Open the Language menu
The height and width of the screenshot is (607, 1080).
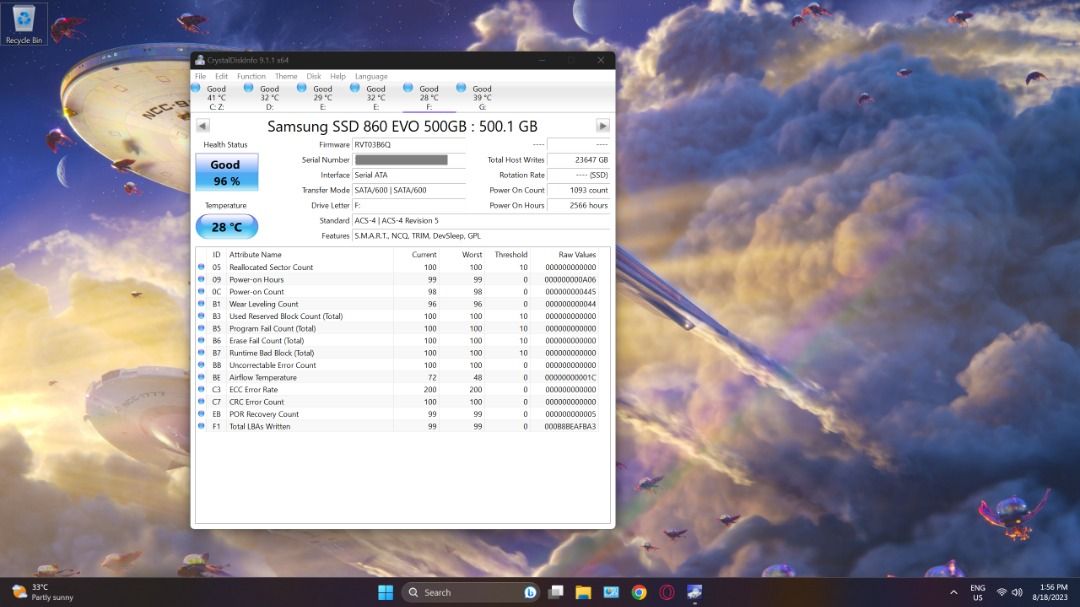371,76
